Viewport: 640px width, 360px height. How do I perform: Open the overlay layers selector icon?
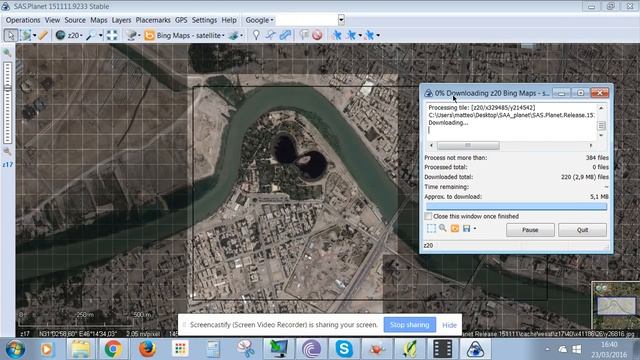tap(233, 36)
